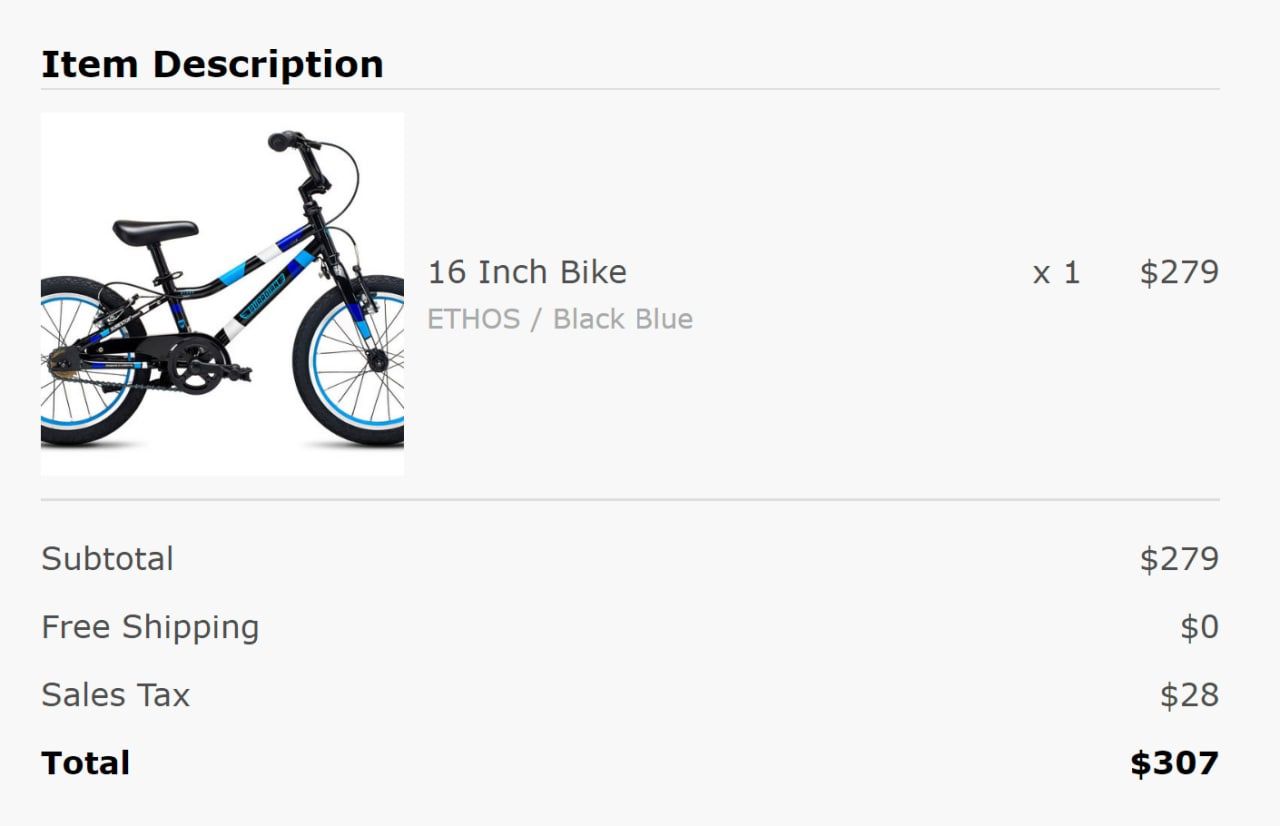Click the "16 Inch Bike" product name

[x=527, y=272]
